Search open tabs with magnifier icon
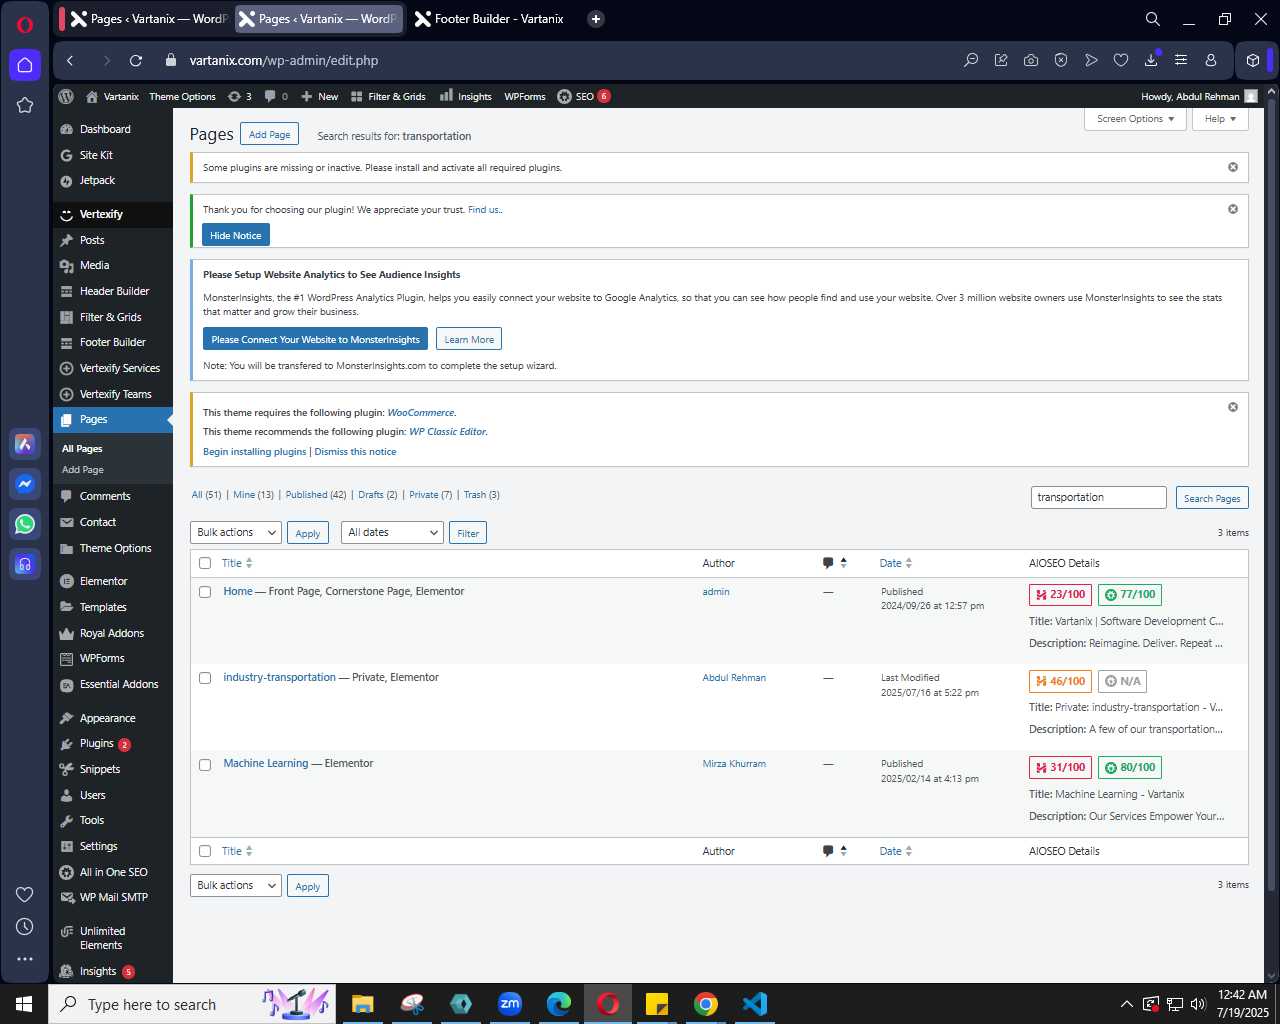This screenshot has height=1024, width=1280. (1153, 19)
